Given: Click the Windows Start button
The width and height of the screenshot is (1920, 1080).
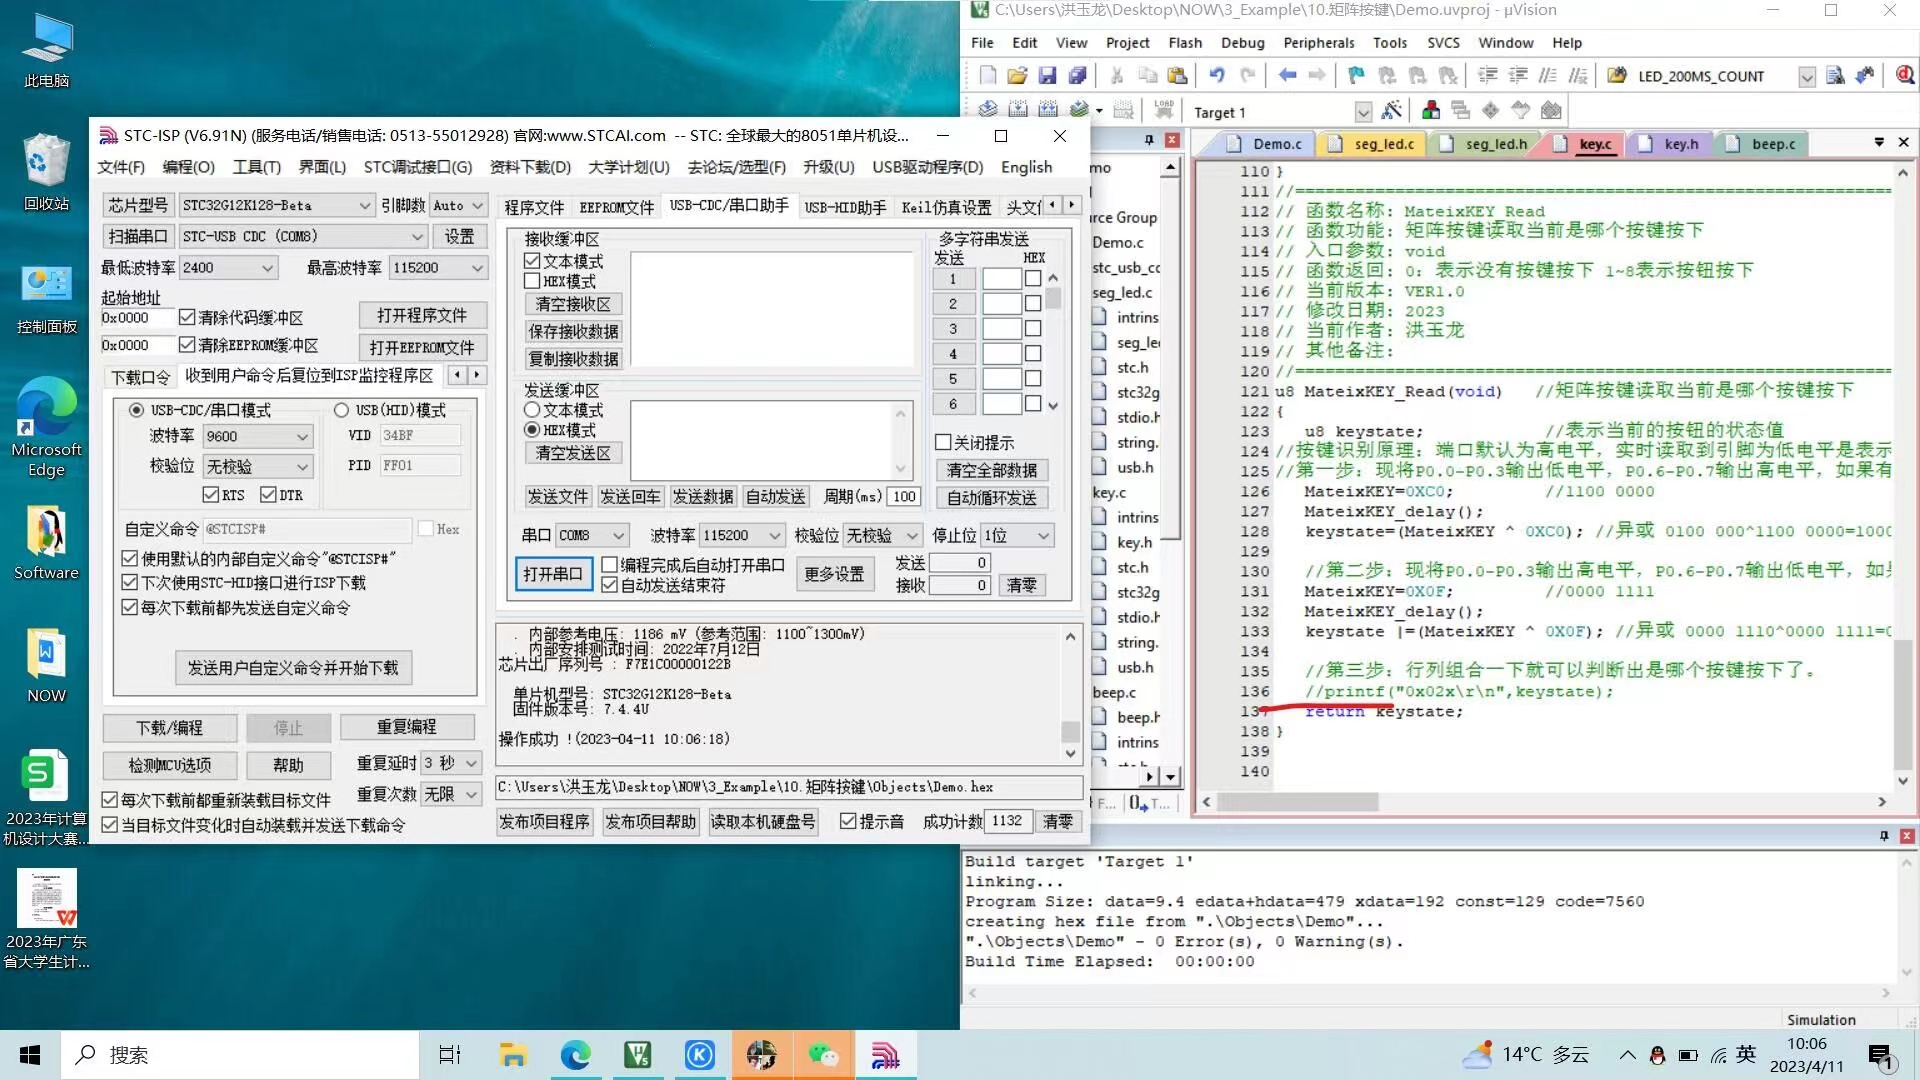Looking at the screenshot, I should coord(30,1055).
